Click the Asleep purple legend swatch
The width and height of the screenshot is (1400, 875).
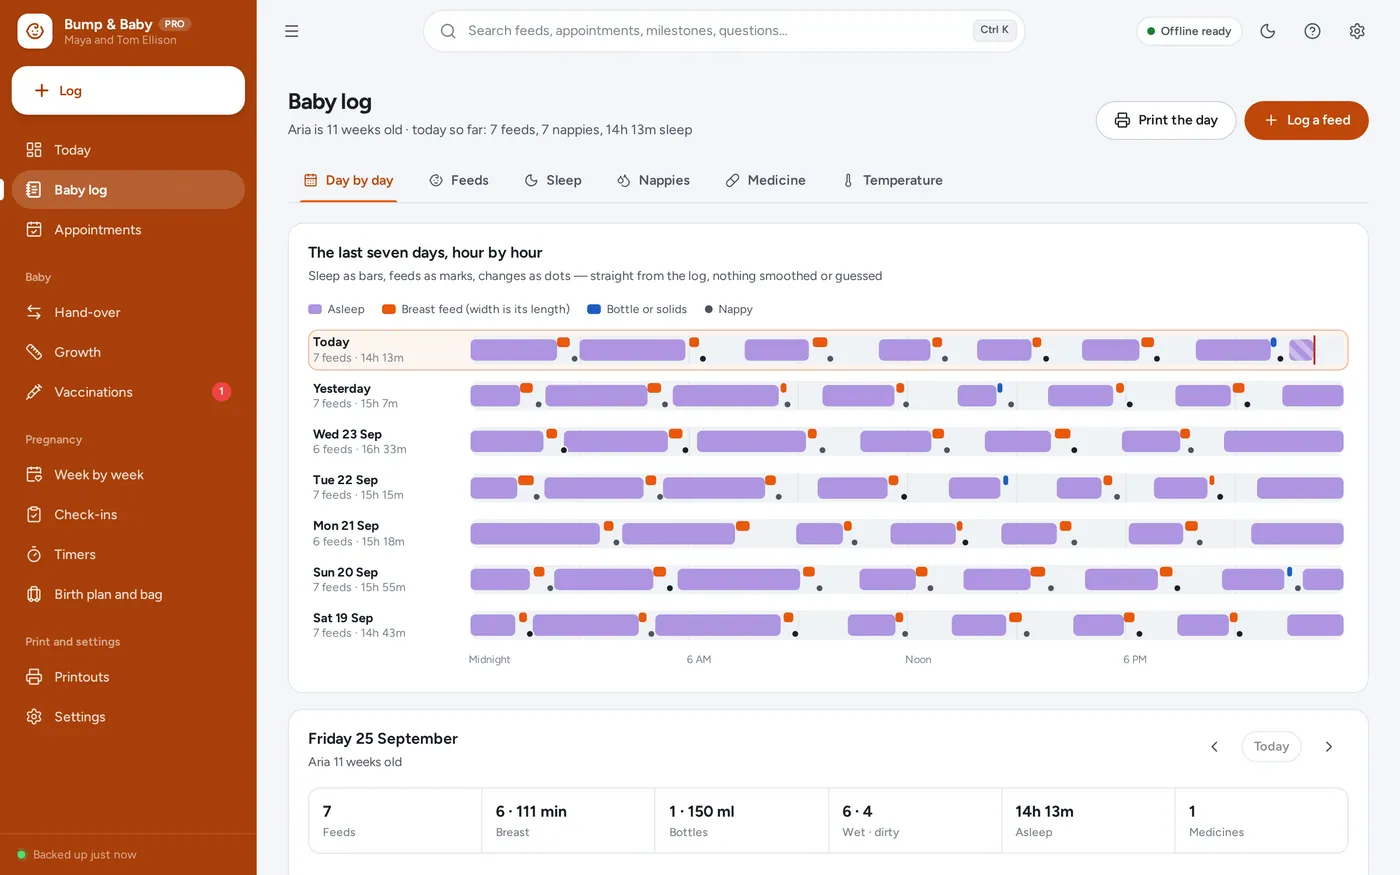pyautogui.click(x=315, y=310)
